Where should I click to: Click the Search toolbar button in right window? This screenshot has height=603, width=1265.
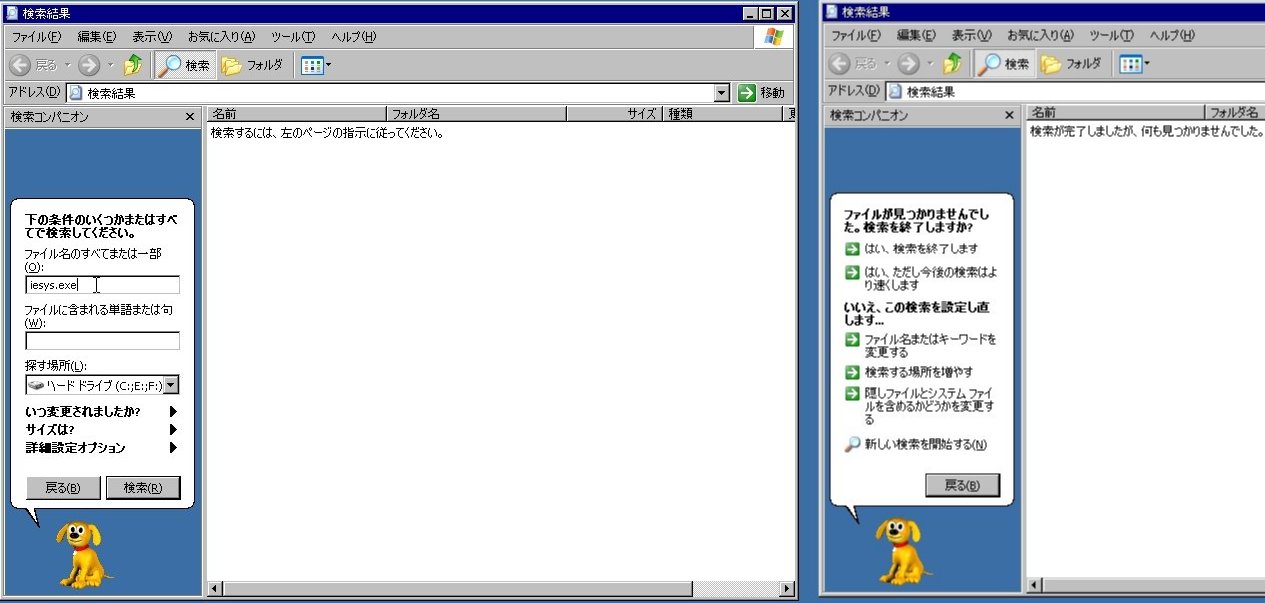[x=1004, y=64]
